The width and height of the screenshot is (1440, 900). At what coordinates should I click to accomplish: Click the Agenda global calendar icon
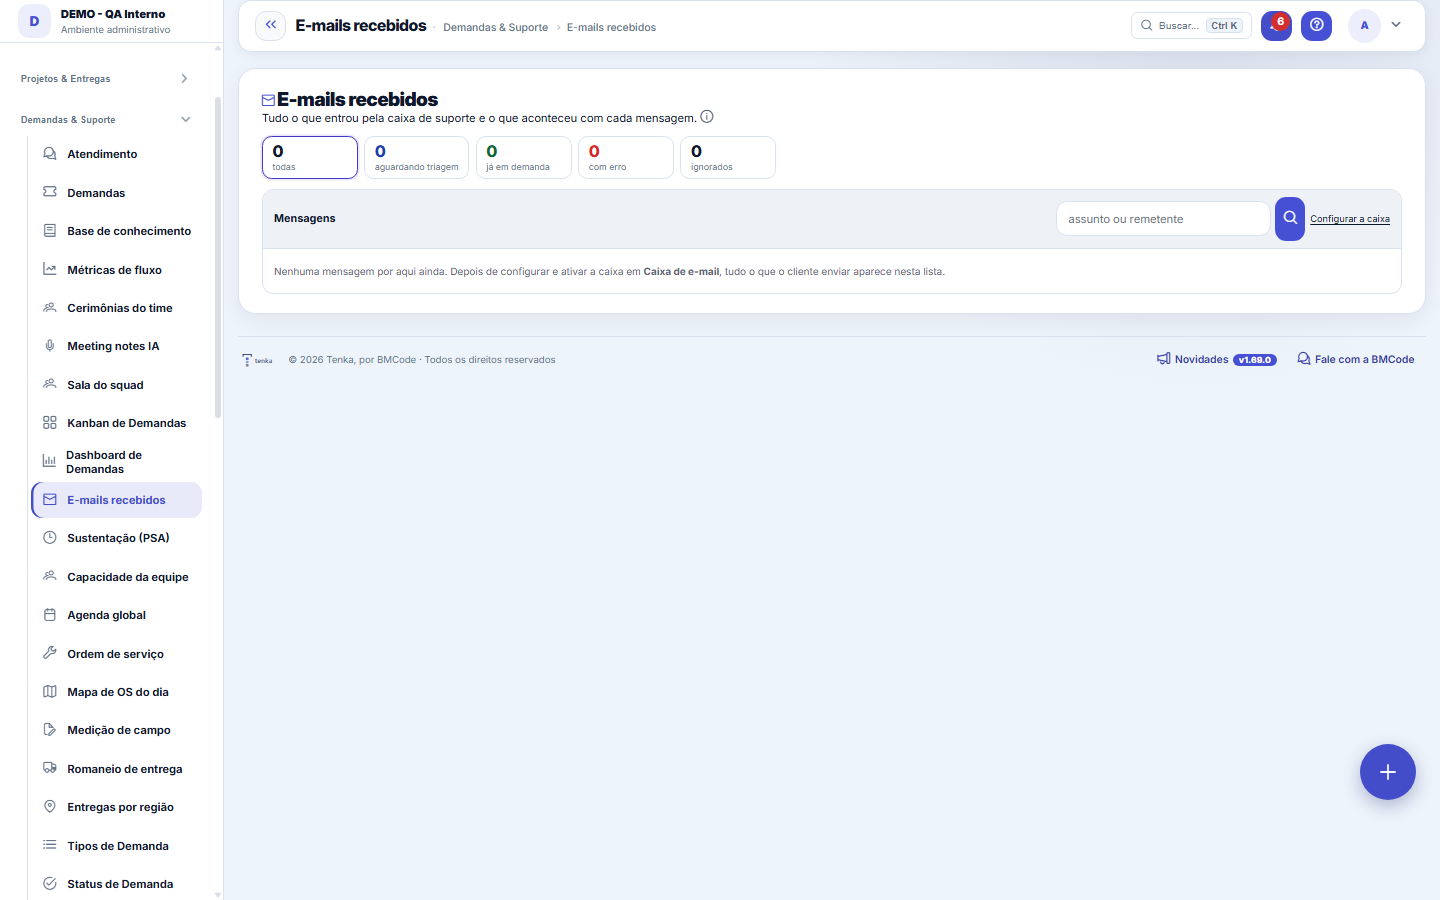[x=50, y=615]
